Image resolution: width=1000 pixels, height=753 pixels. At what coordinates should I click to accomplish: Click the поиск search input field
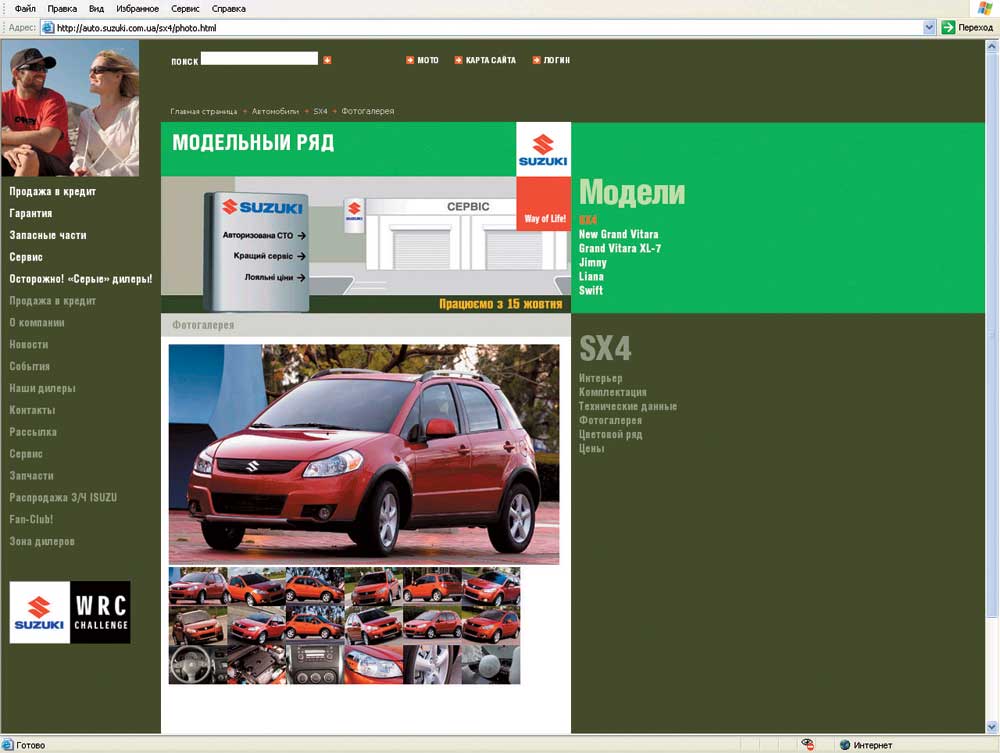pos(259,60)
